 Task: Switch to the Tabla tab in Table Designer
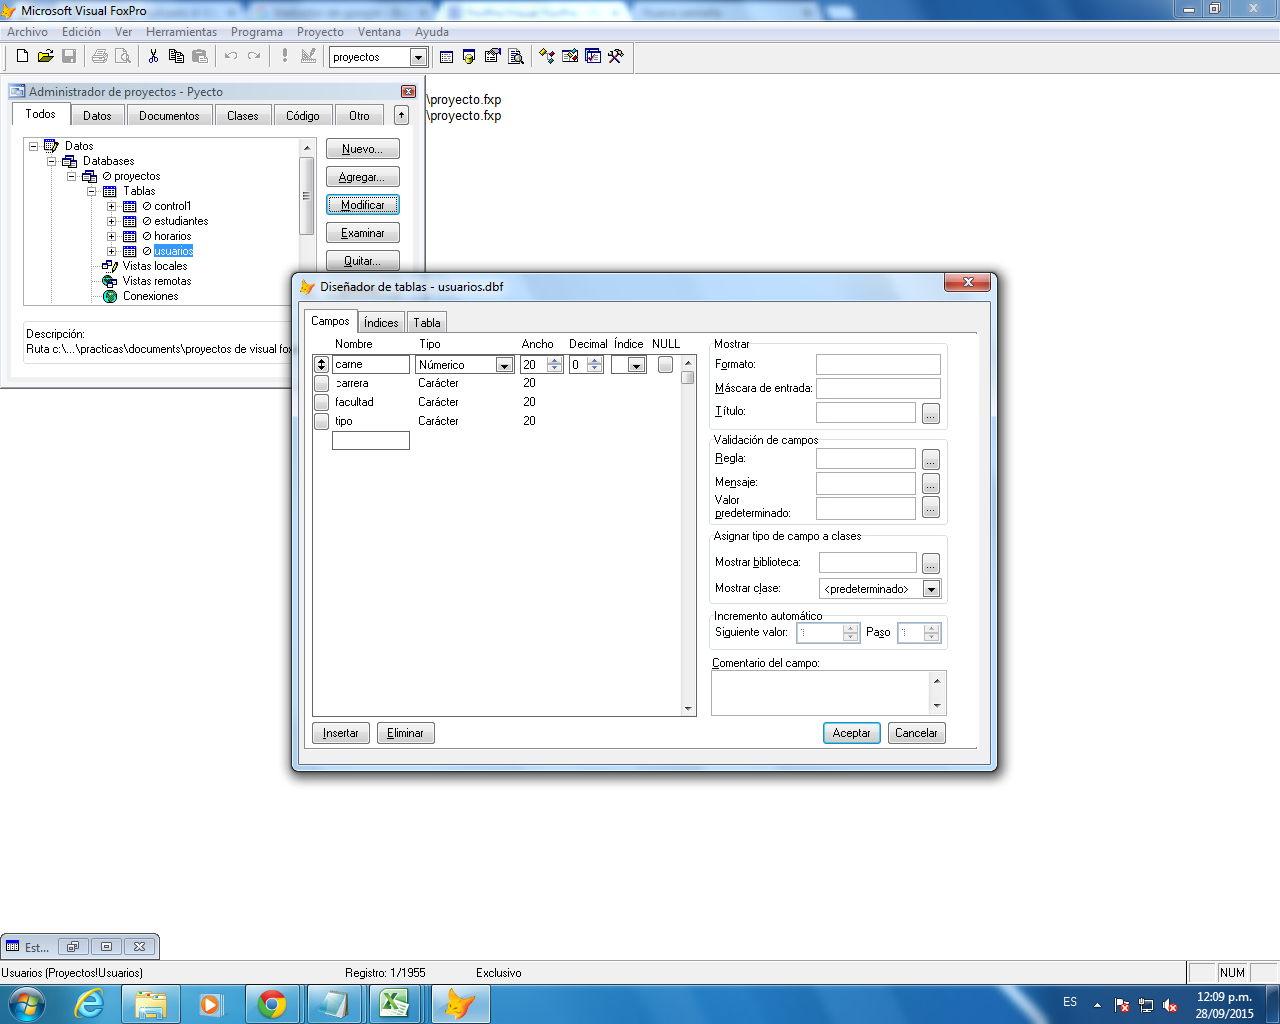427,322
